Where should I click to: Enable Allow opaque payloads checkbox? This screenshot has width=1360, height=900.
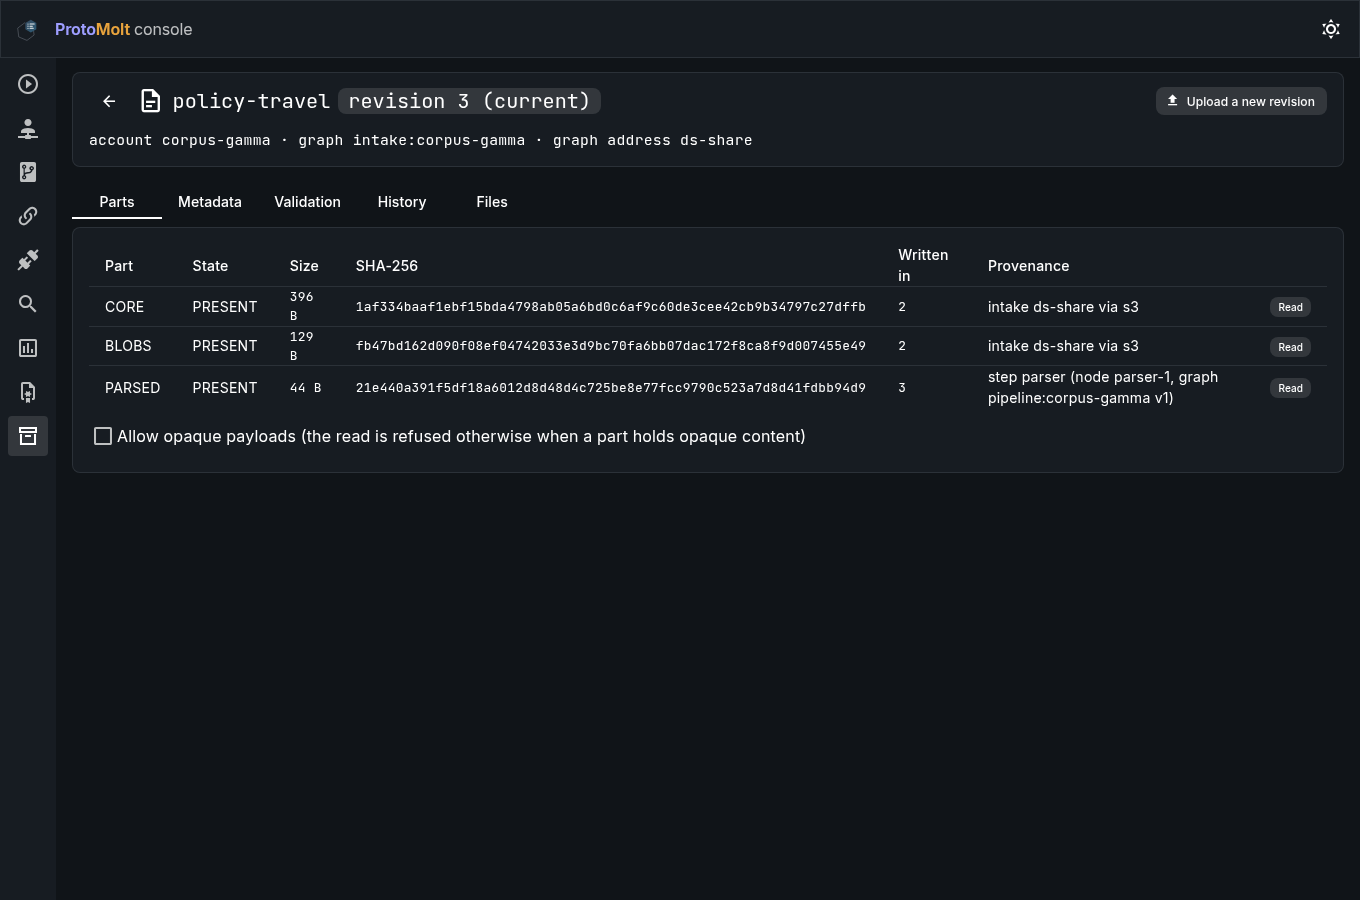pyautogui.click(x=103, y=436)
